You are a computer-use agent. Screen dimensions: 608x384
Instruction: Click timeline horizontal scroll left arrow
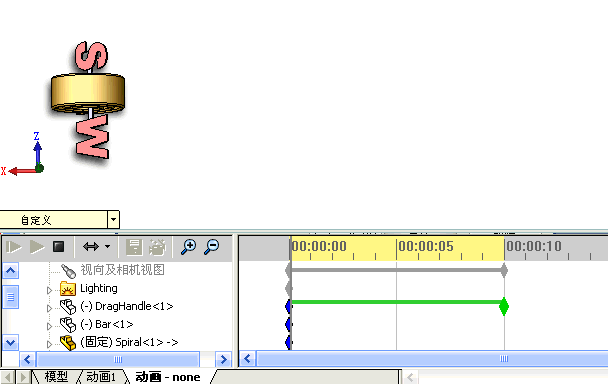[247, 359]
